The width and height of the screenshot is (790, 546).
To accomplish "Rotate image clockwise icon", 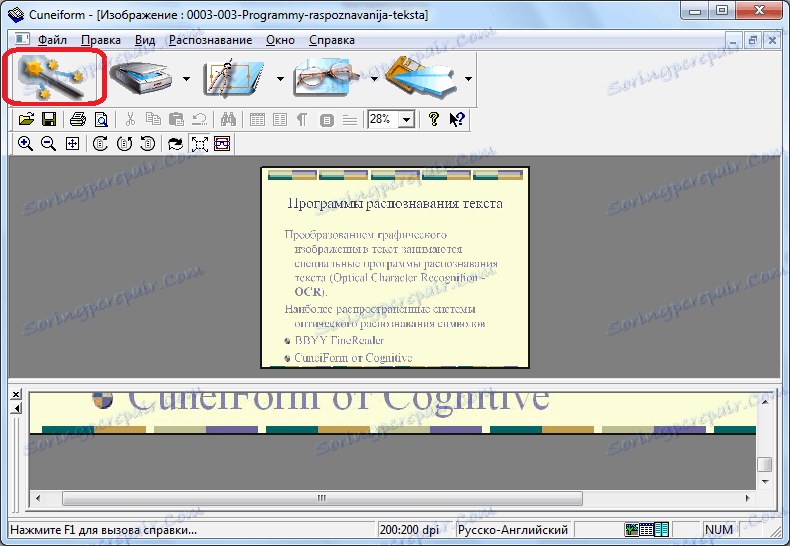I will pos(100,144).
